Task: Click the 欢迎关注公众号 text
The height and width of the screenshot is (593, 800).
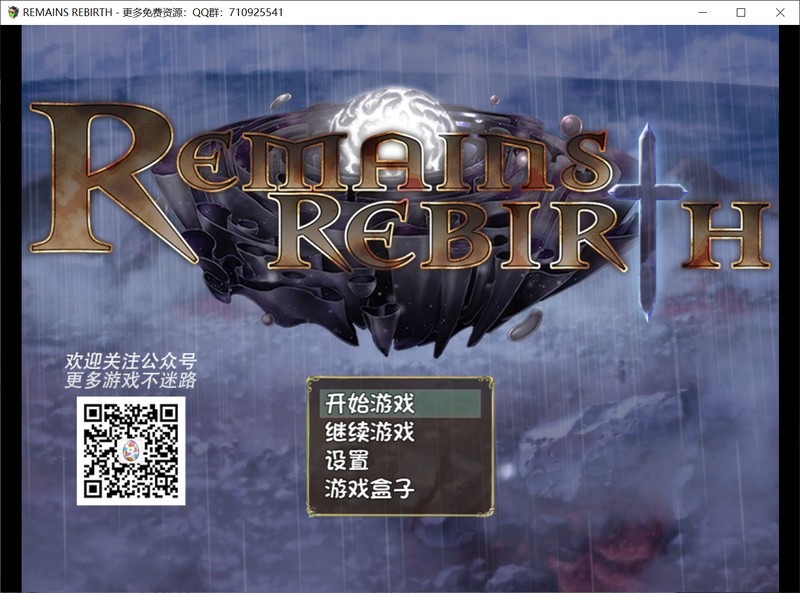Action: click(131, 360)
